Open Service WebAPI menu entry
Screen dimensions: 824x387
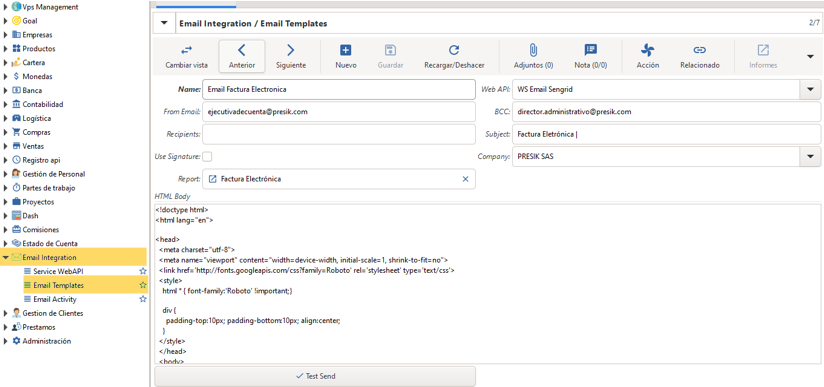click(x=58, y=271)
